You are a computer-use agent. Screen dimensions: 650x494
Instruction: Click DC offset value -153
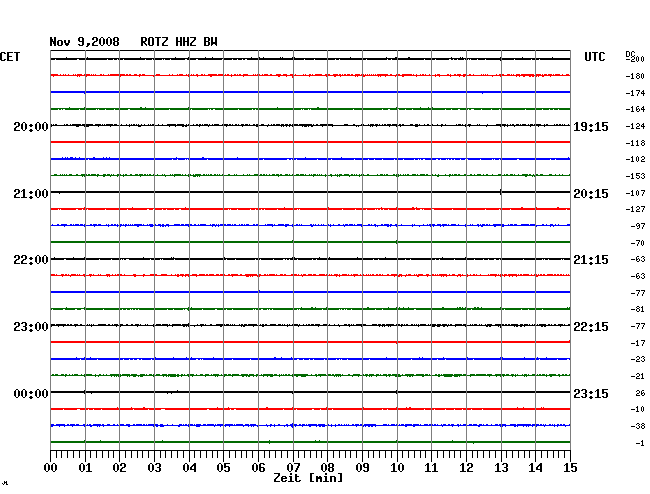[635, 177]
